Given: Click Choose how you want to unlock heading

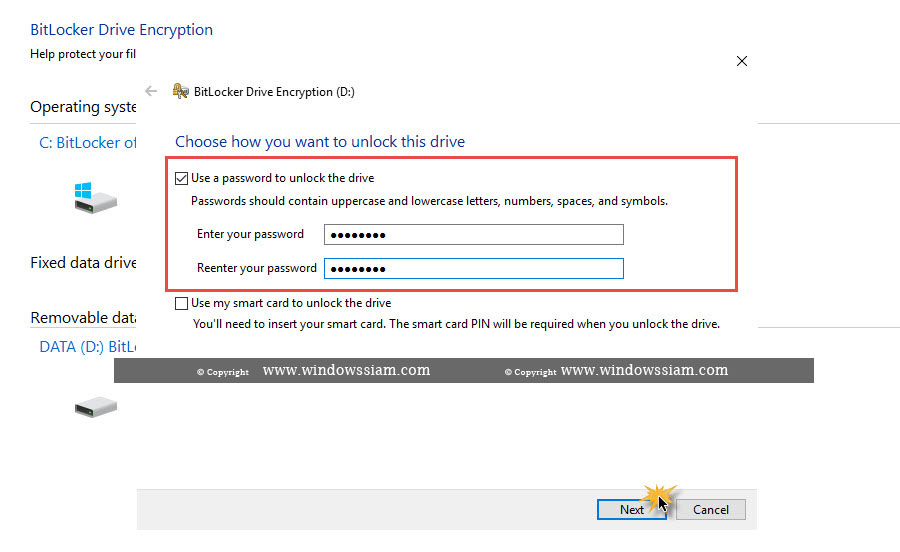Looking at the screenshot, I should (x=320, y=142).
